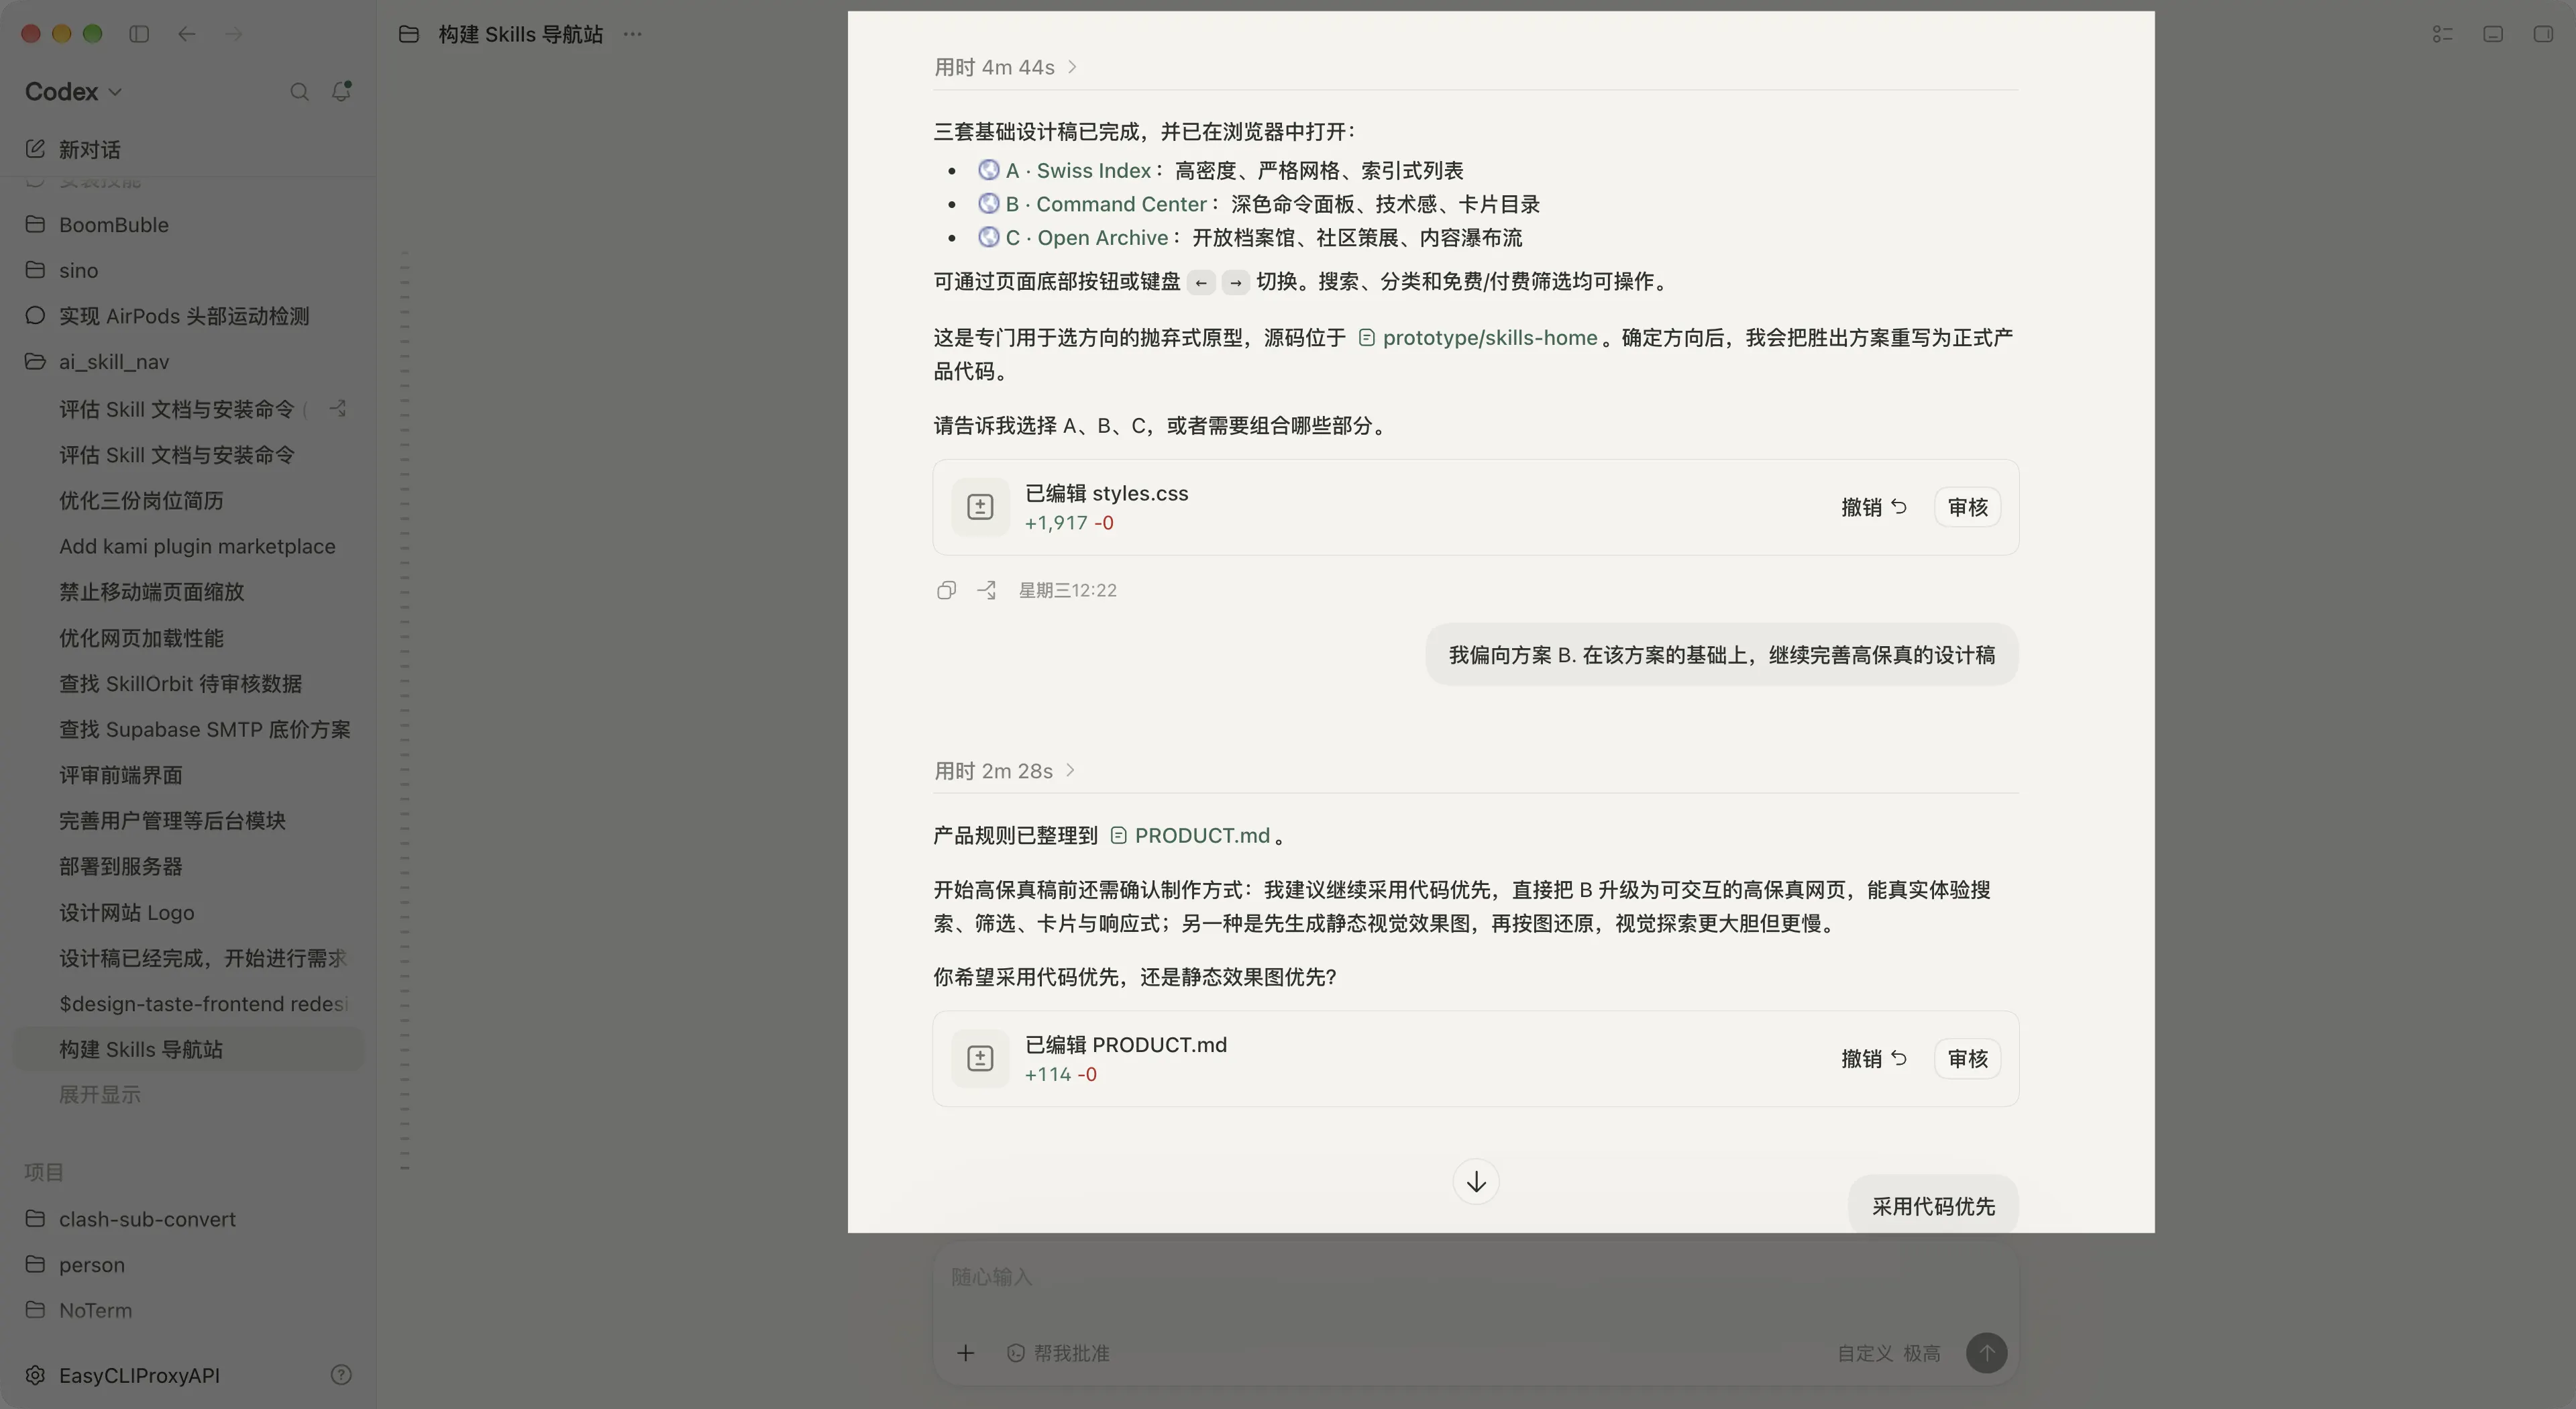Viewport: 2576px width, 1409px height.
Task: Open help icon next to EasyCLIProxyAPI
Action: [x=341, y=1375]
